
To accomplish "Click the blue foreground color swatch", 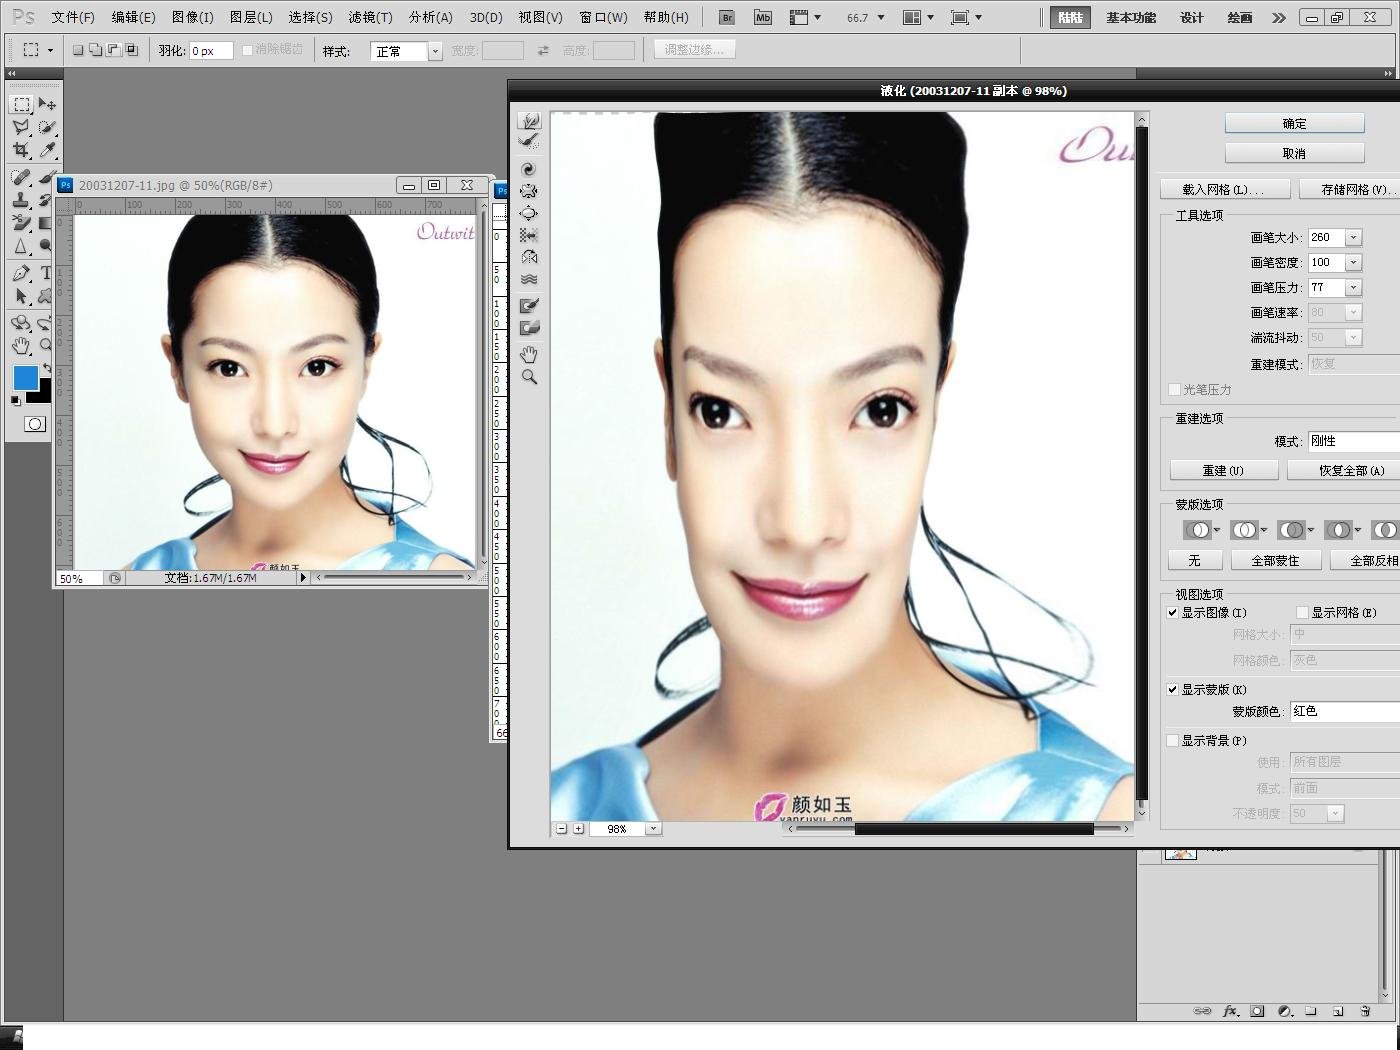I will 25,377.
